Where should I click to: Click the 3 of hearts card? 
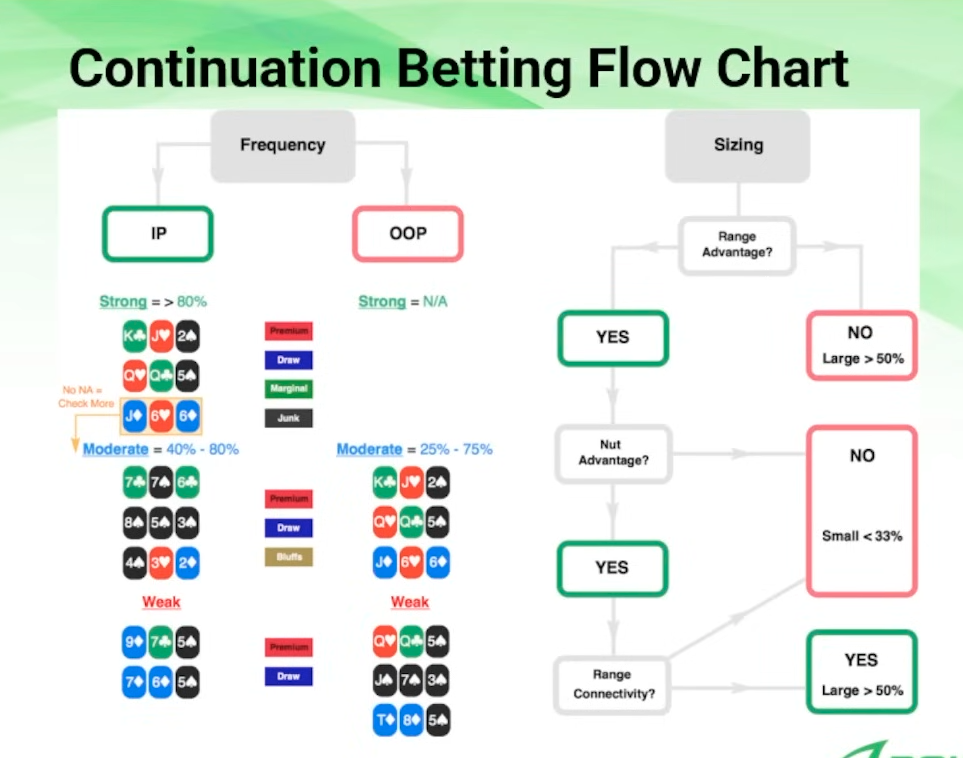point(161,562)
